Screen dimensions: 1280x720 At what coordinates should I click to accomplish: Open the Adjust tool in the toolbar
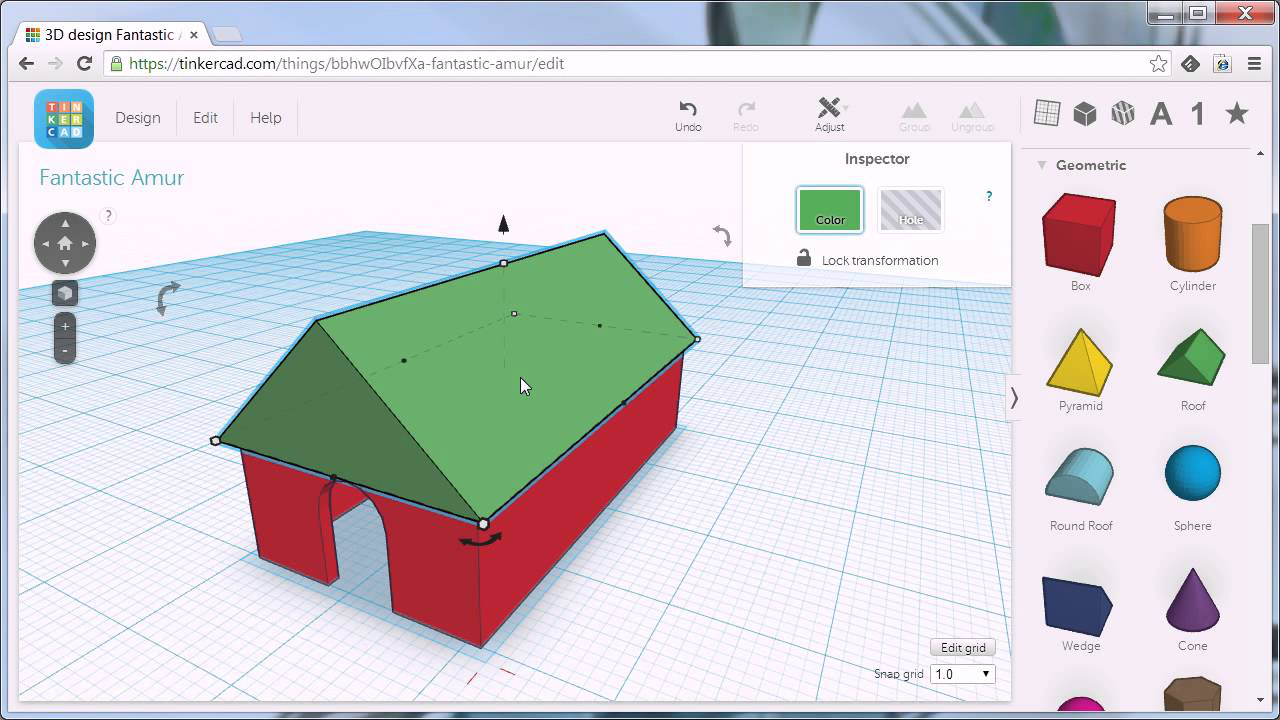coord(830,113)
